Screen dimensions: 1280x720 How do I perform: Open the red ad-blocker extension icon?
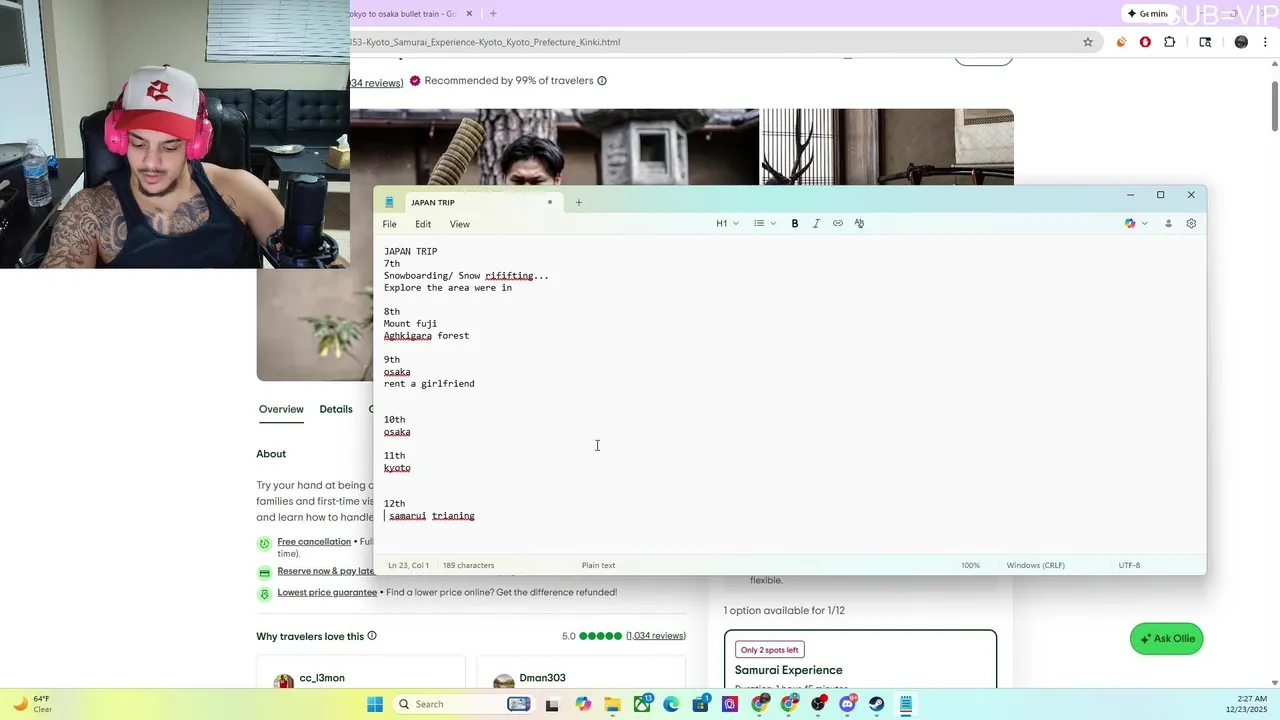pos(1145,42)
